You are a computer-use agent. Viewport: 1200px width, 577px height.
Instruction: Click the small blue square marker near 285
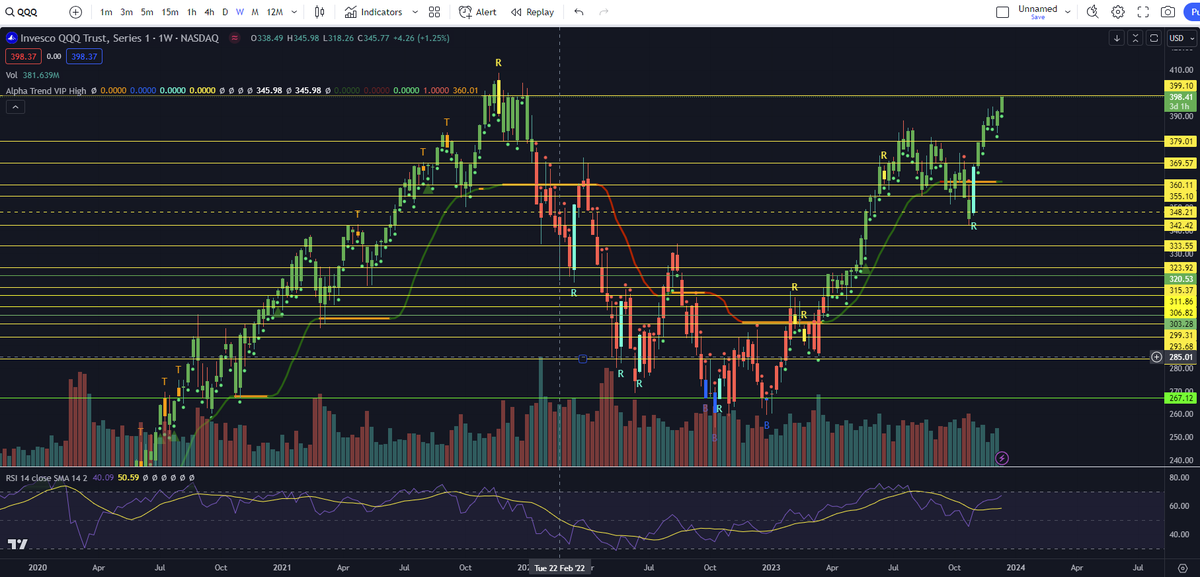point(583,358)
